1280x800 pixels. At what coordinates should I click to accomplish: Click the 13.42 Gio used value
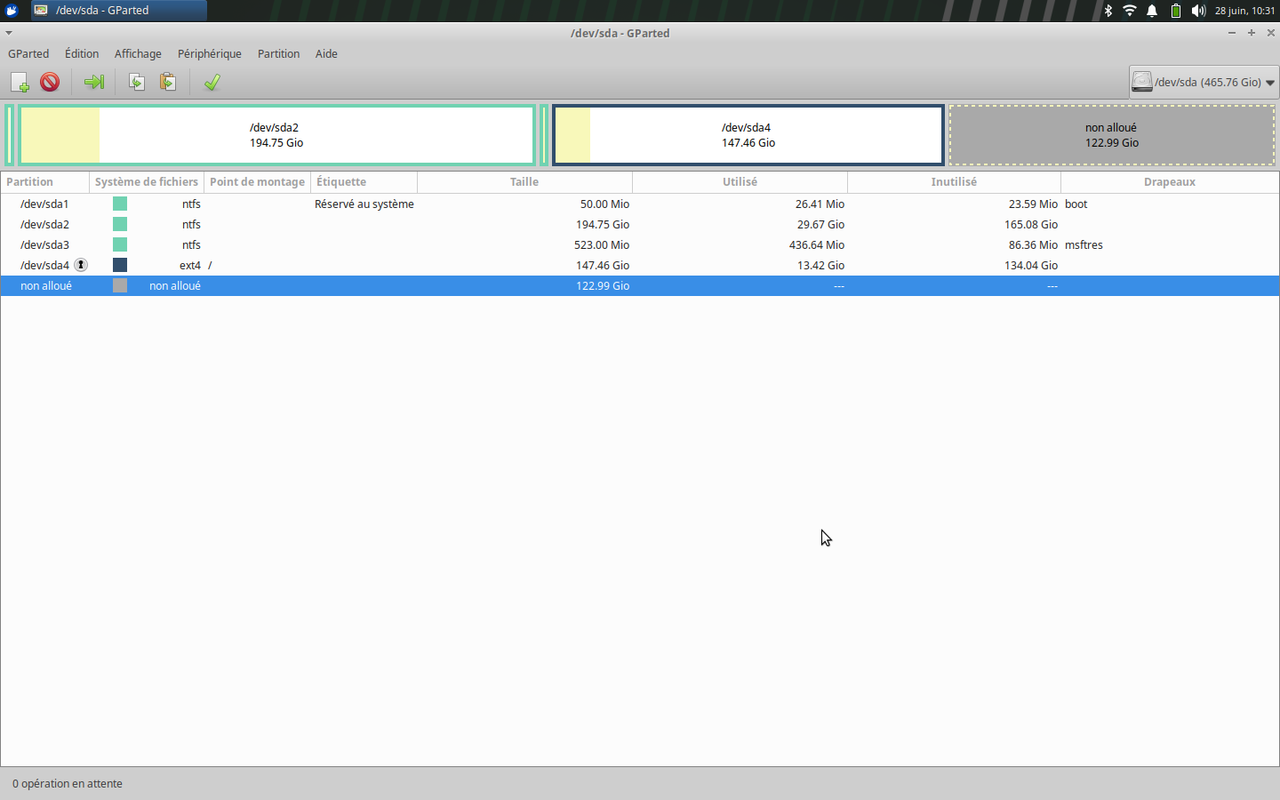[x=821, y=265]
